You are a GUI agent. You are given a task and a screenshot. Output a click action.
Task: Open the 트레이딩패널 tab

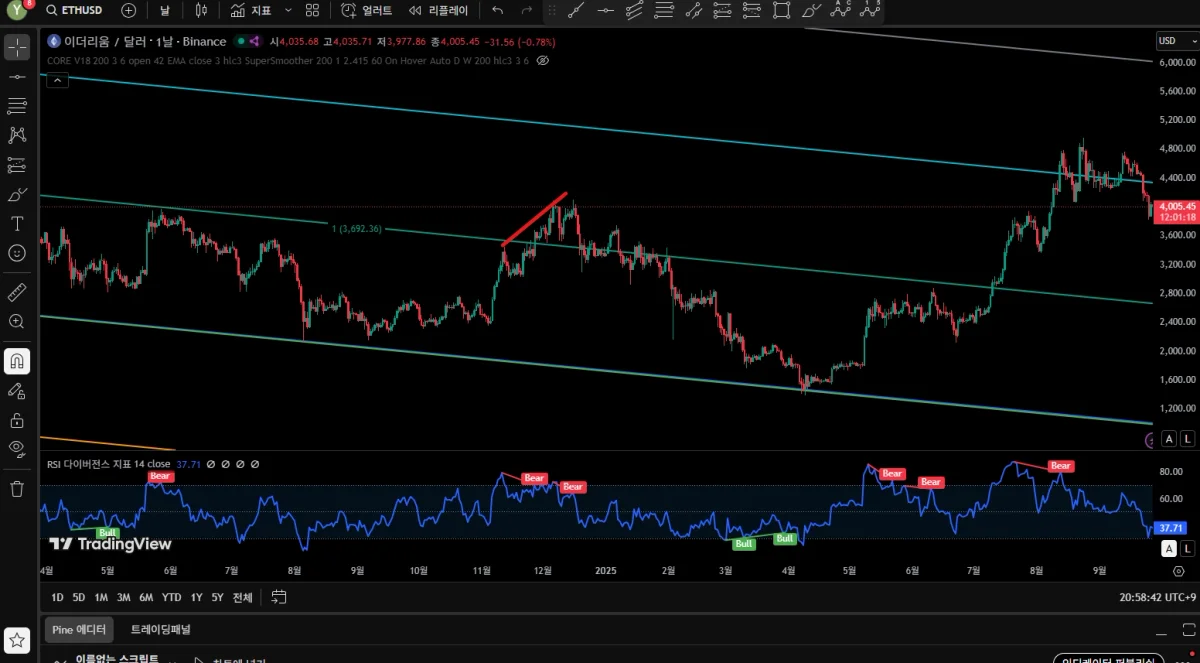160,629
